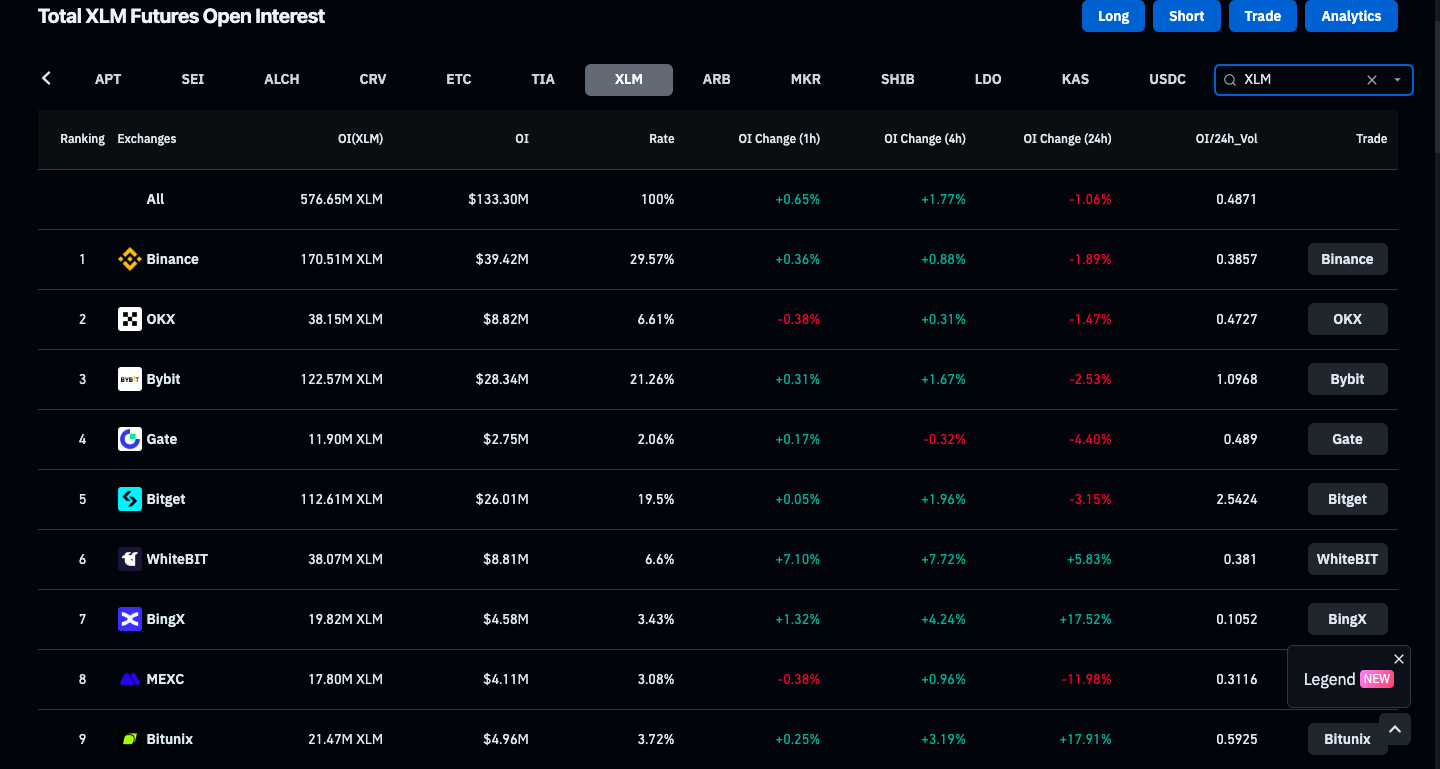Click the MEXC logo icon
The width and height of the screenshot is (1440, 769).
[130, 679]
